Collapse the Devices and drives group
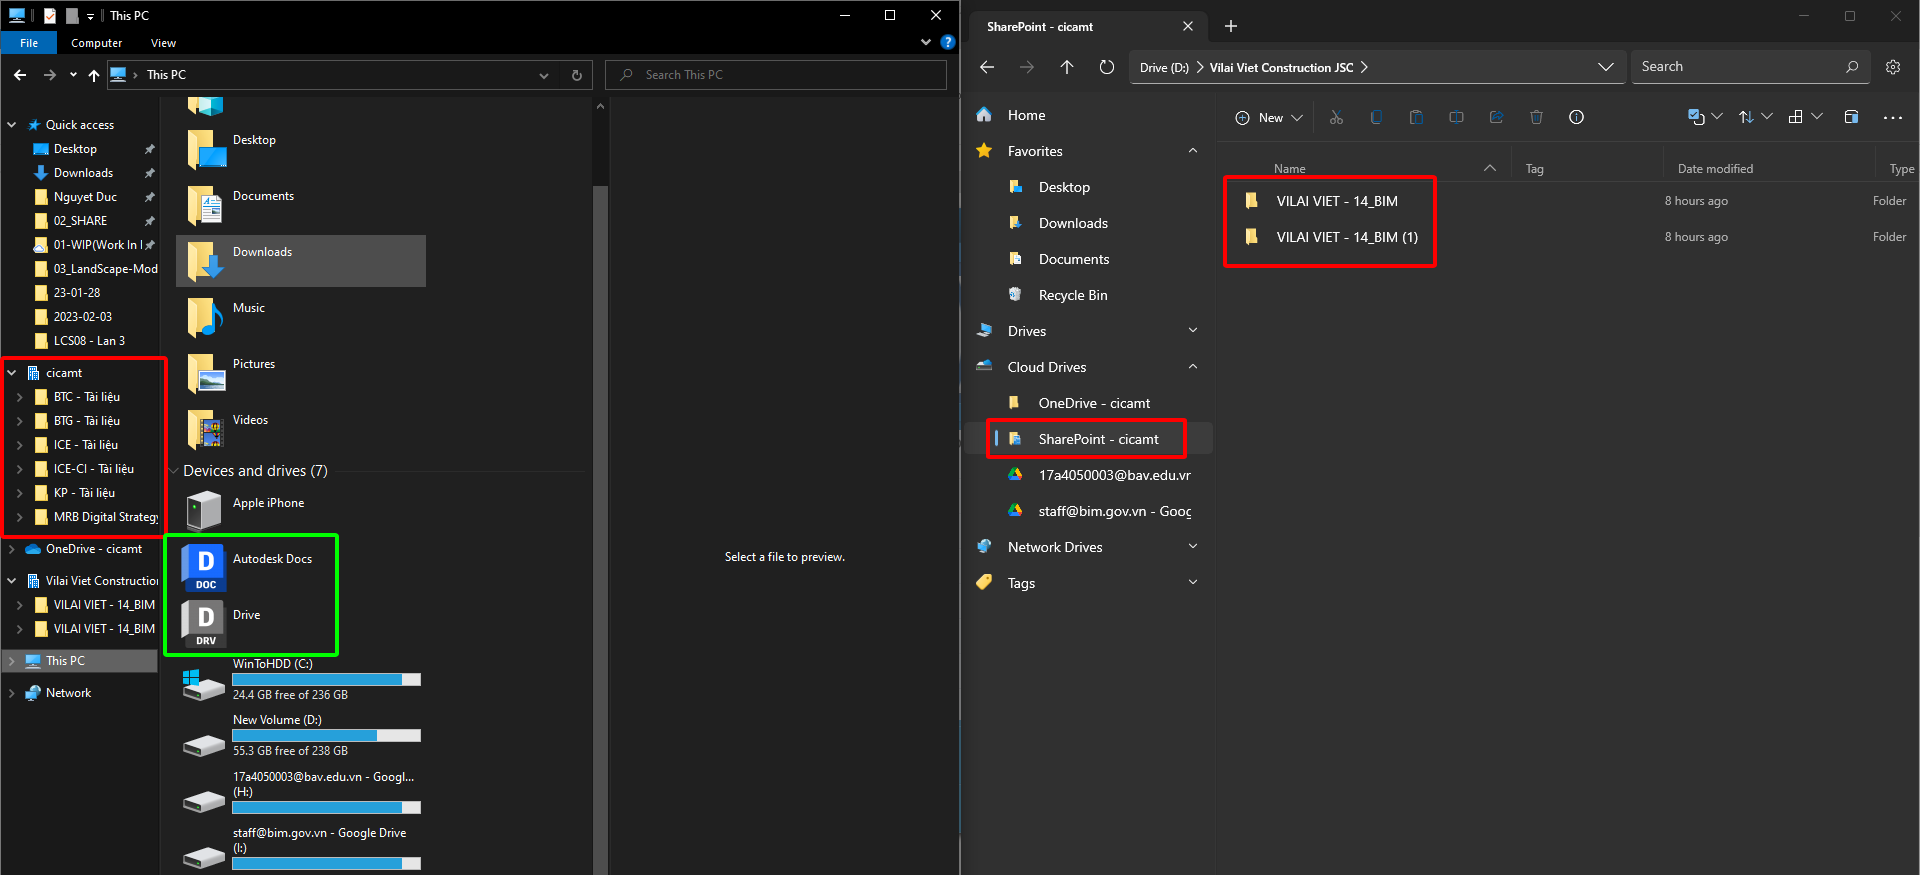Image resolution: width=1920 pixels, height=875 pixels. (173, 471)
